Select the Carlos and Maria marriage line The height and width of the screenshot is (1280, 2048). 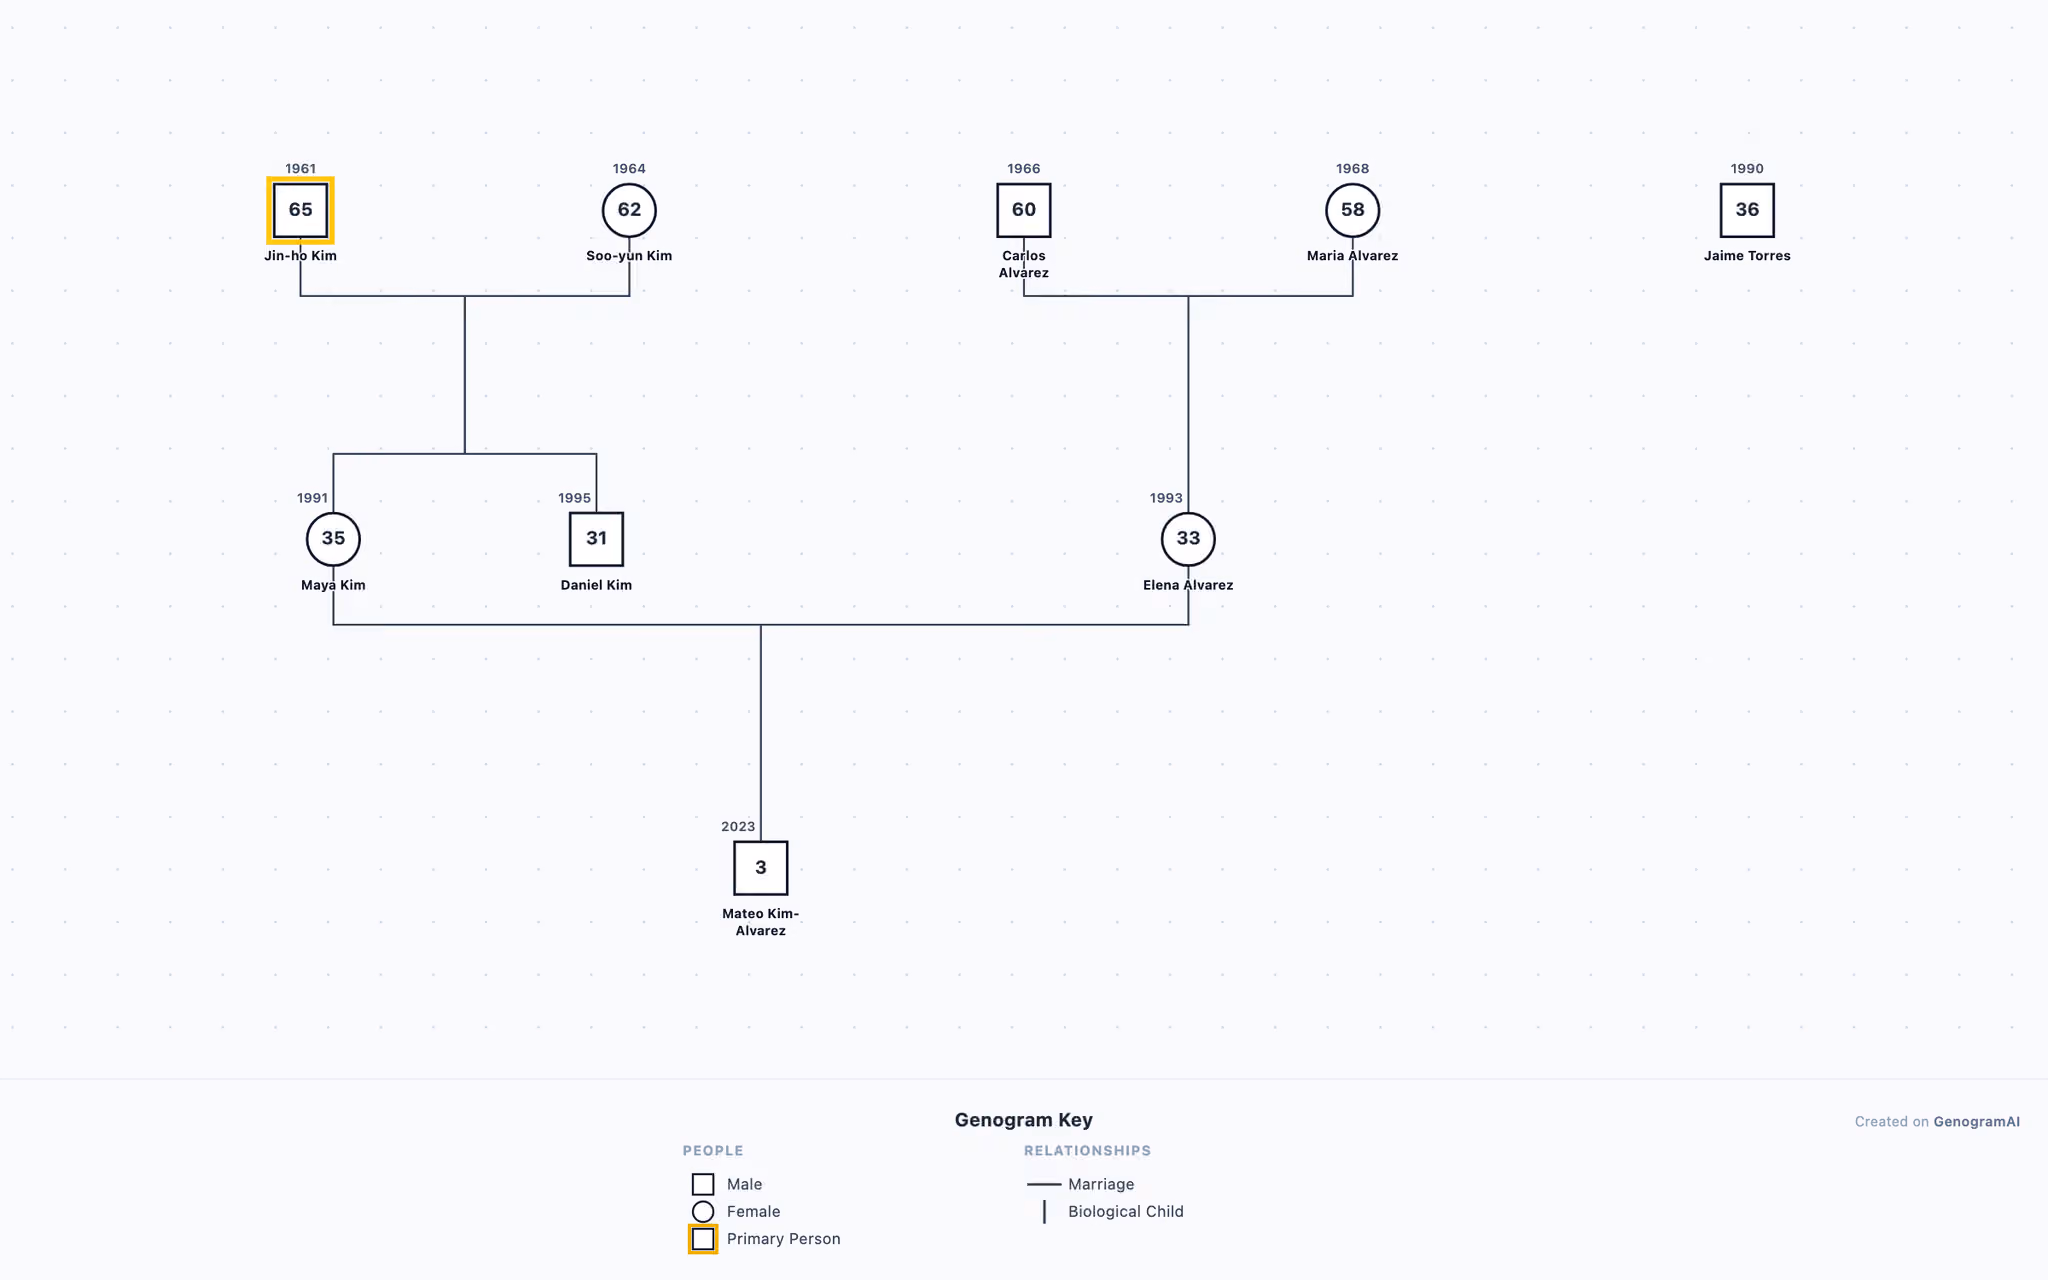[x=1188, y=296]
